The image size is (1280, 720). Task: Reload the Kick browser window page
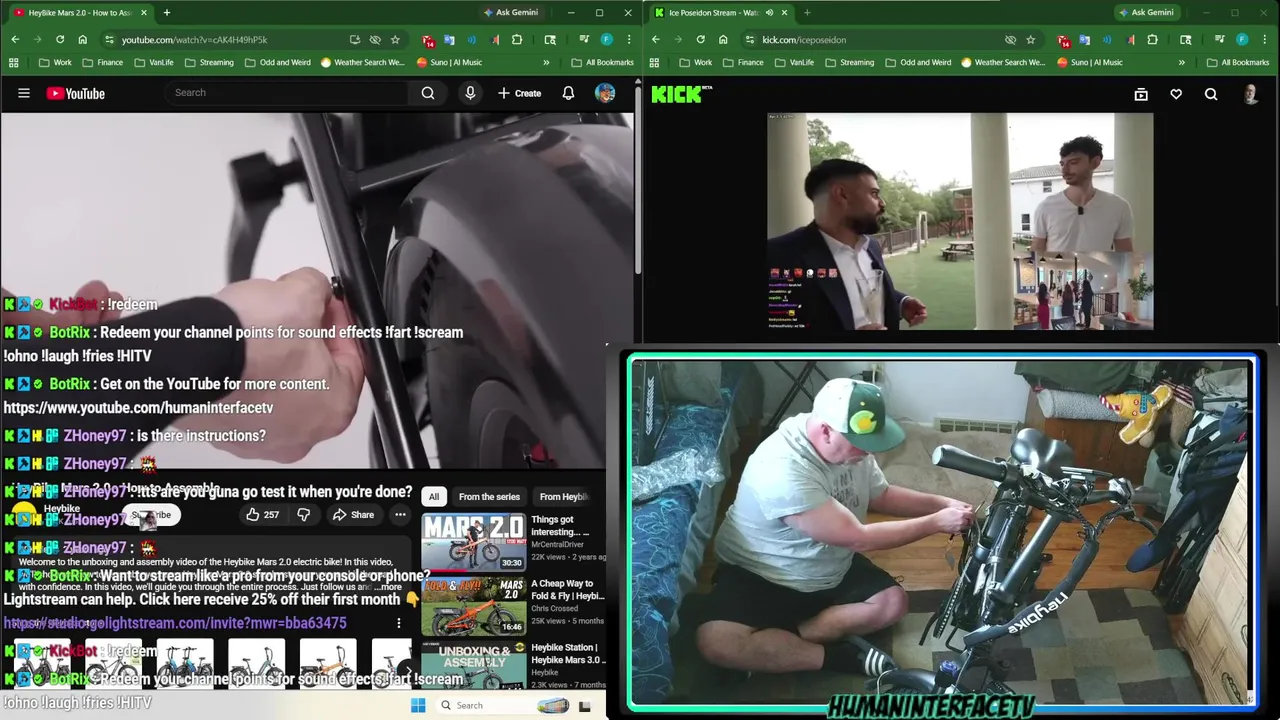(700, 39)
